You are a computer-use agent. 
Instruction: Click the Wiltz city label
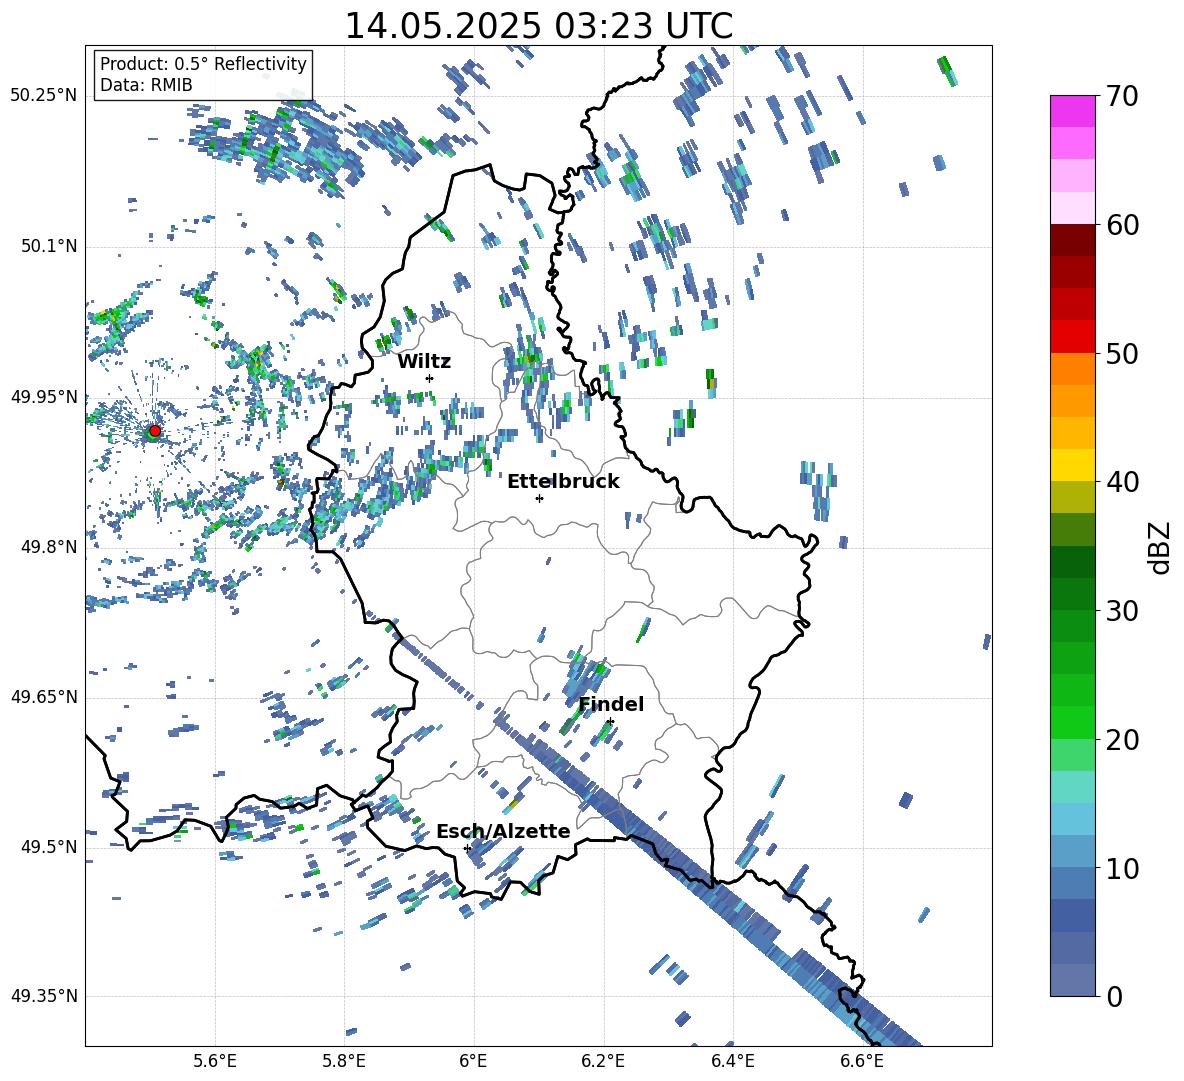click(x=424, y=362)
